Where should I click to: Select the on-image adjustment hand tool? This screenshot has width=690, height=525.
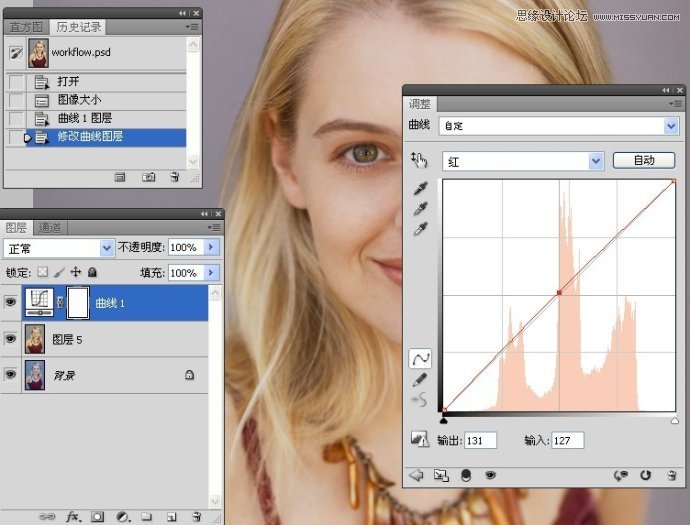[419, 160]
